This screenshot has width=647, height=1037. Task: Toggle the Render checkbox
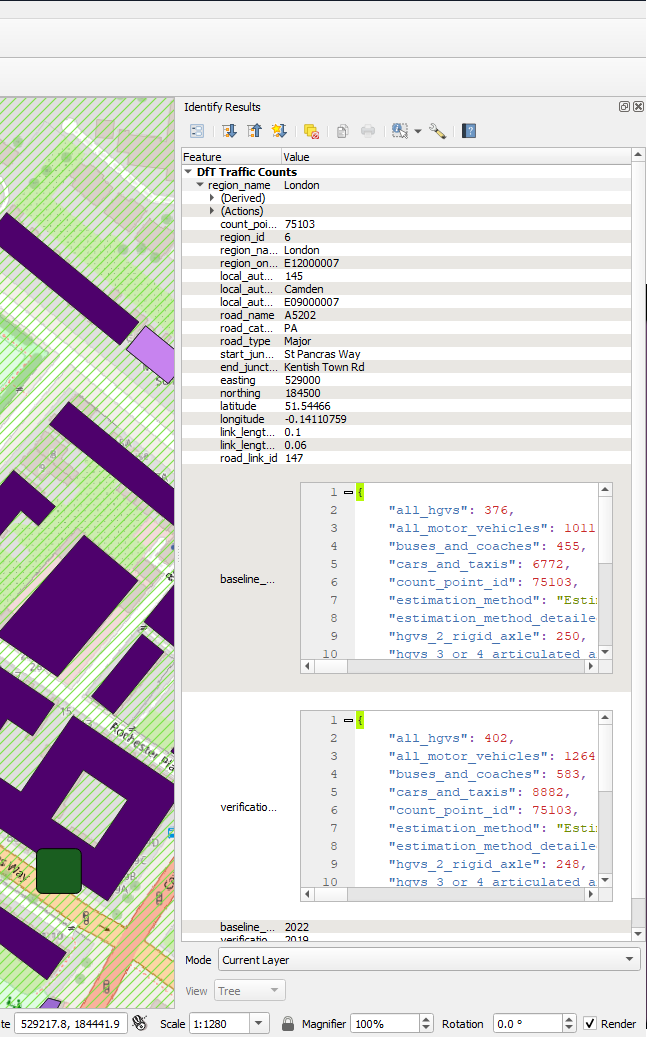(x=591, y=1024)
